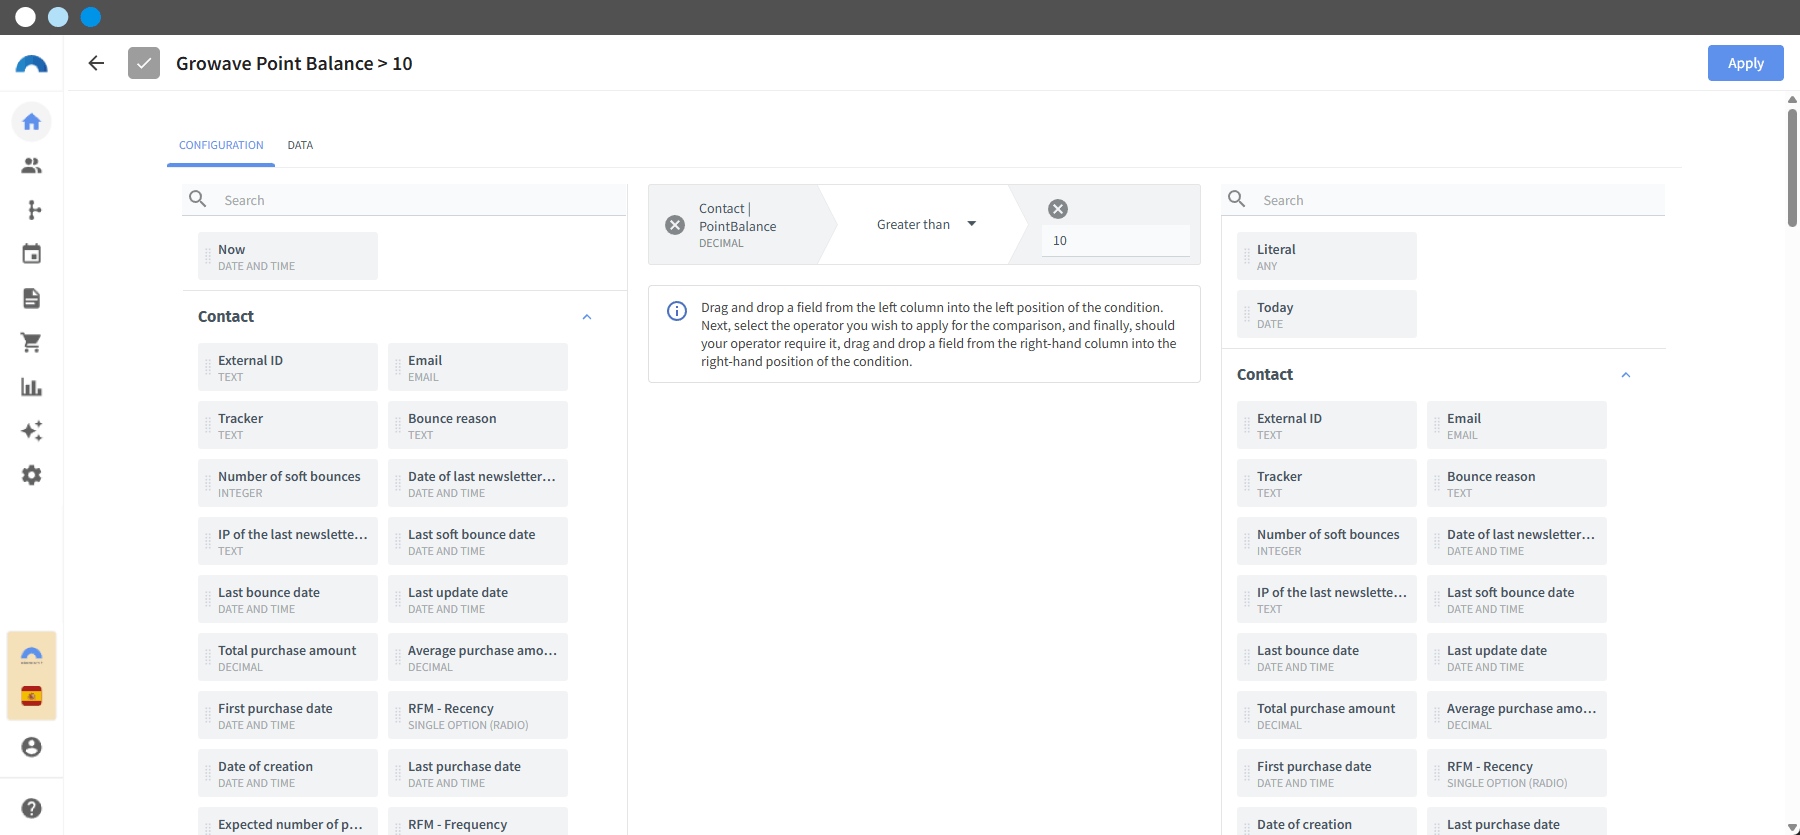The width and height of the screenshot is (1800, 835).
Task: Select Total purchase amount in left column
Action: [x=288, y=657]
